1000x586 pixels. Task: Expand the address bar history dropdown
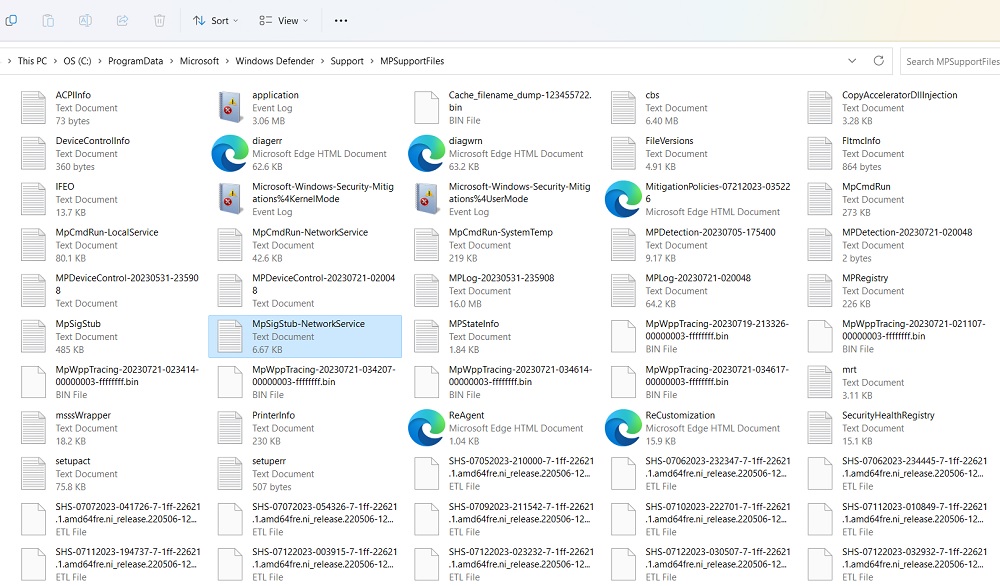coord(852,61)
